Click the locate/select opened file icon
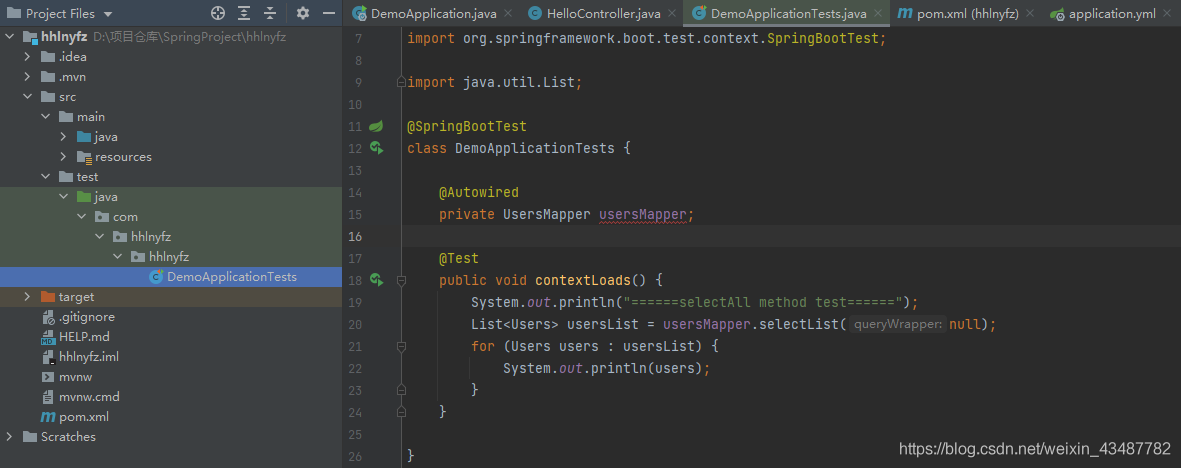 coord(218,14)
